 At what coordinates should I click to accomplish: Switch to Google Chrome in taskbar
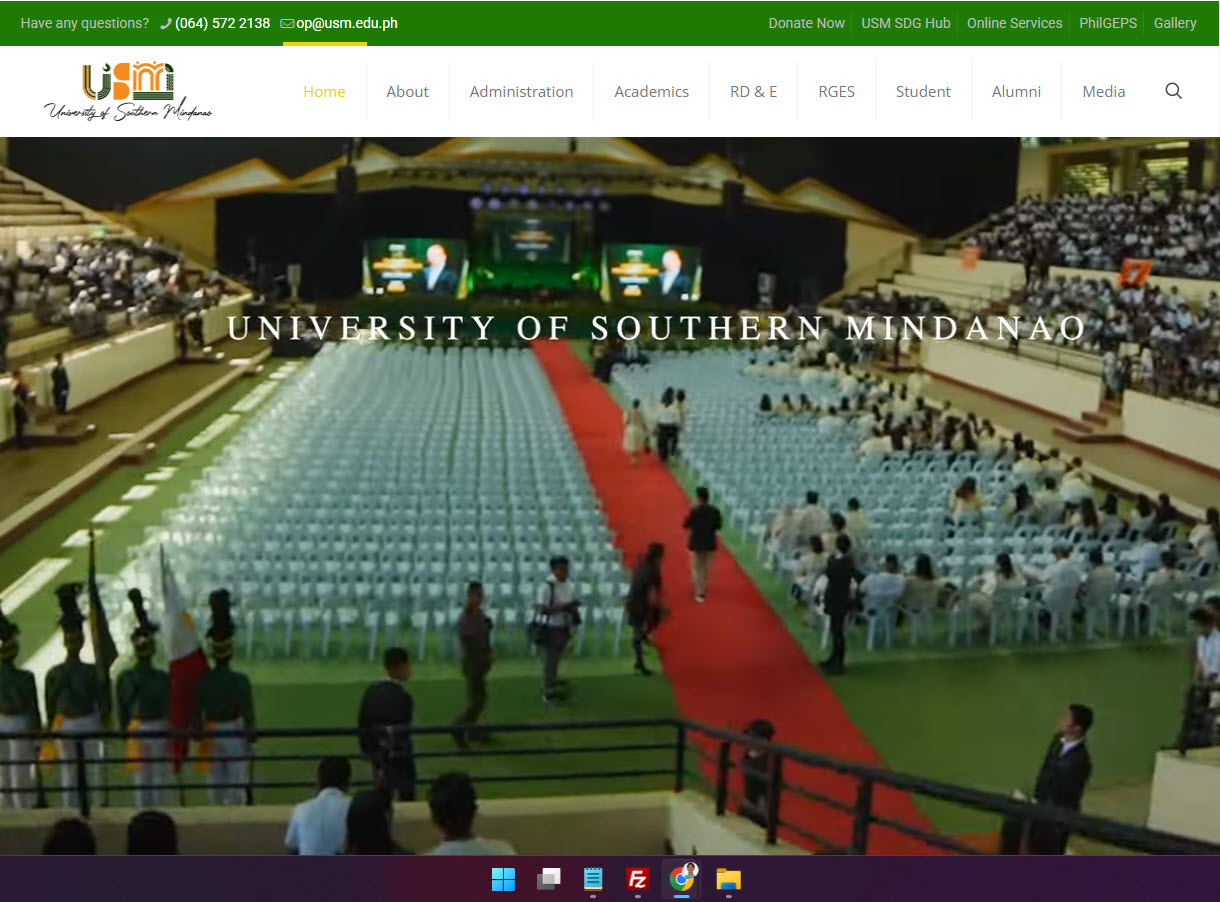tap(682, 879)
